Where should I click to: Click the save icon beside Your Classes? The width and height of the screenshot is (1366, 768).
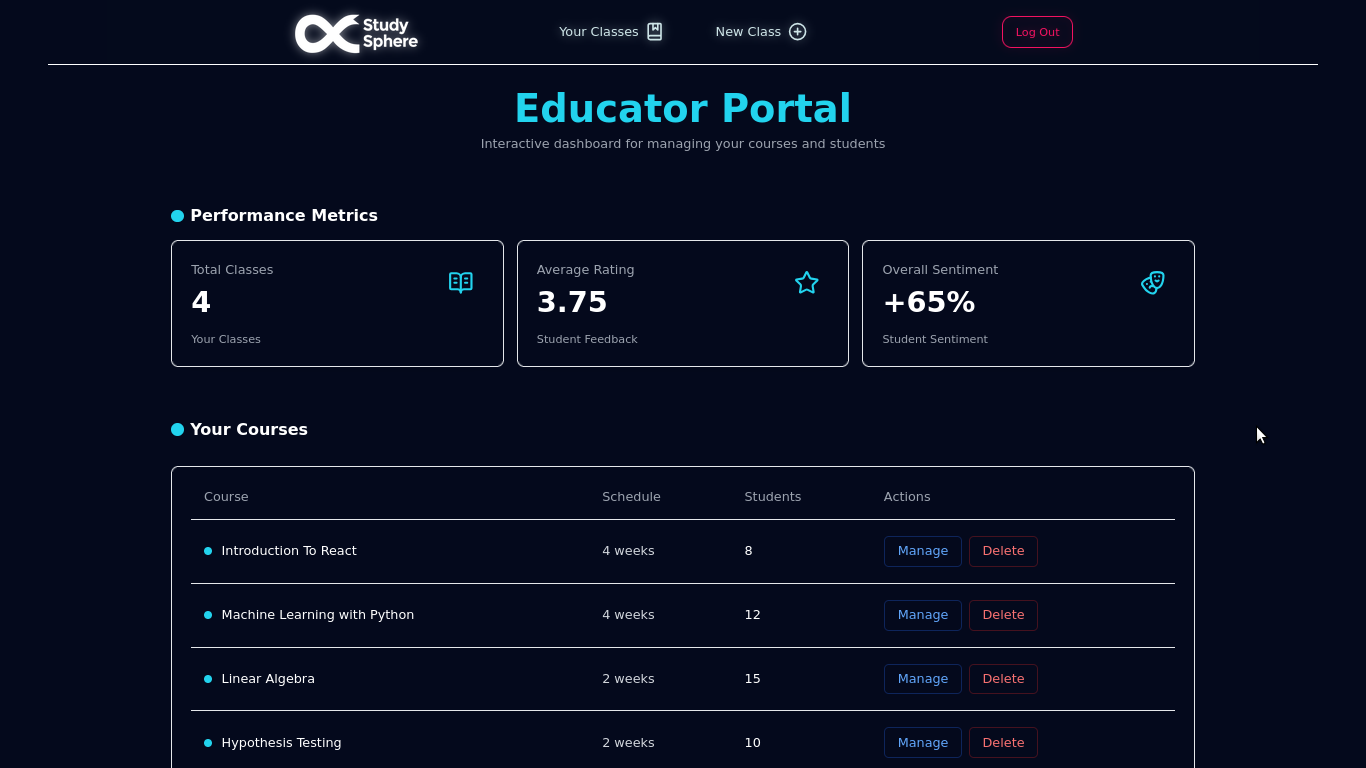tap(654, 31)
